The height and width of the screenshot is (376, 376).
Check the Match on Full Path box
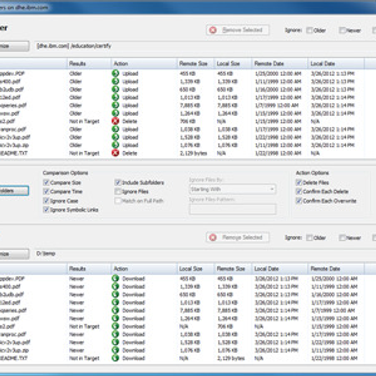click(118, 201)
